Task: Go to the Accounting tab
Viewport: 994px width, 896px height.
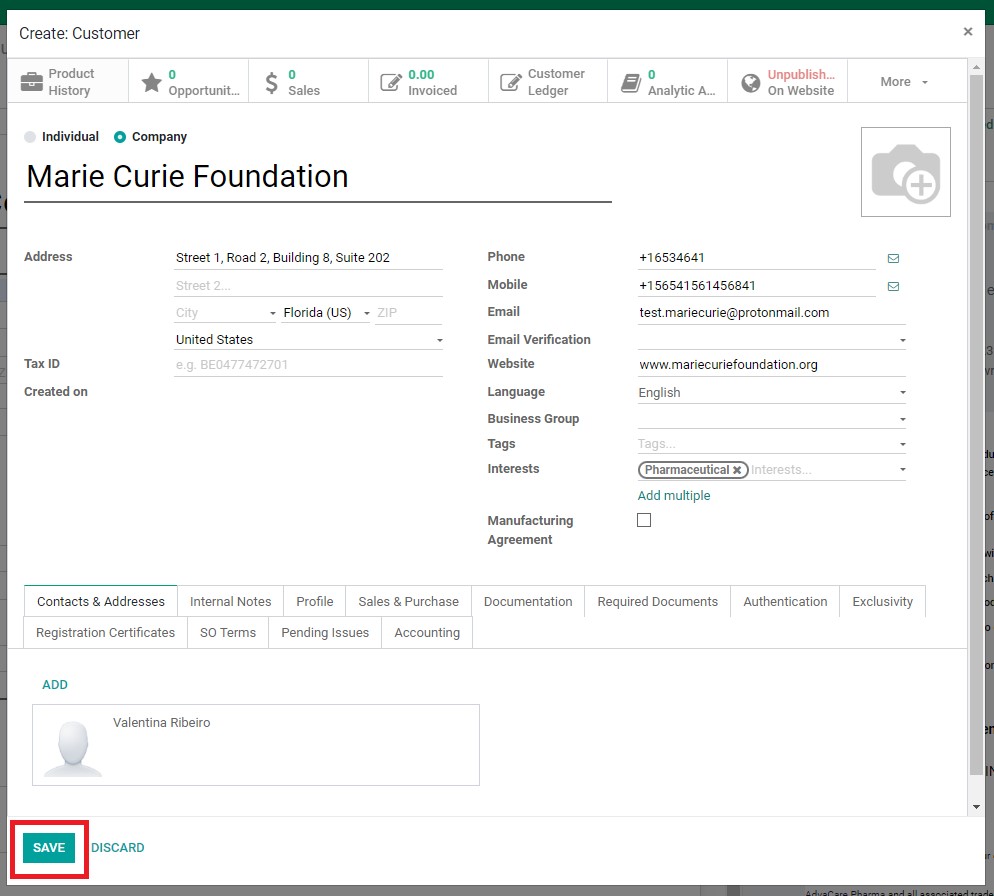Action: click(x=427, y=632)
